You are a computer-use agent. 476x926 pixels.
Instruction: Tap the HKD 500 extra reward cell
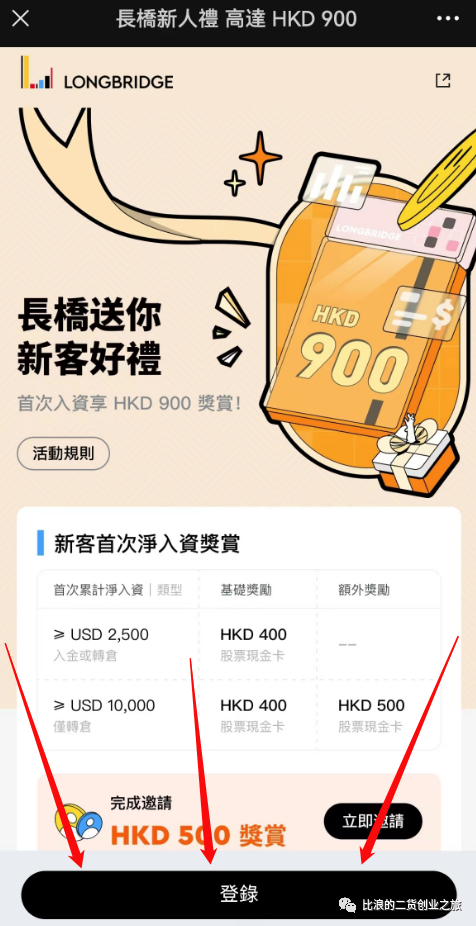371,715
